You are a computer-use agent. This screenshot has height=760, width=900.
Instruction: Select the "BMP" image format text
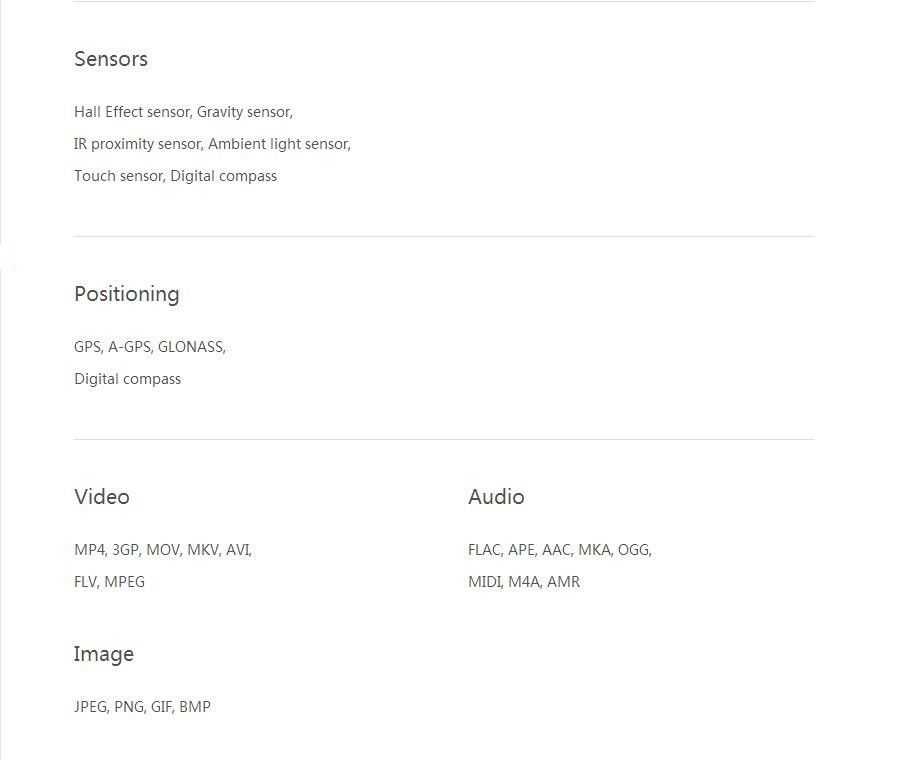(195, 707)
